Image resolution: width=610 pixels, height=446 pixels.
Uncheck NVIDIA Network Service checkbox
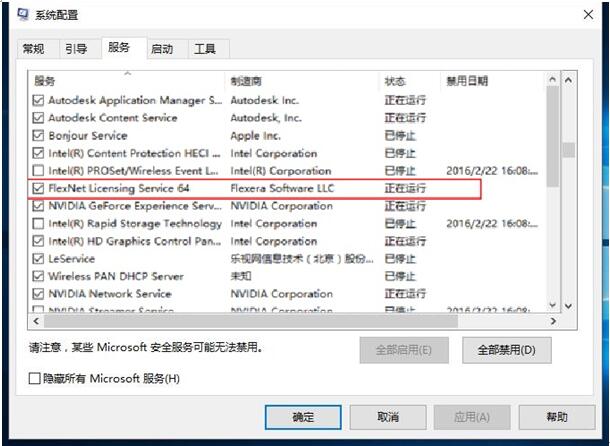38,294
